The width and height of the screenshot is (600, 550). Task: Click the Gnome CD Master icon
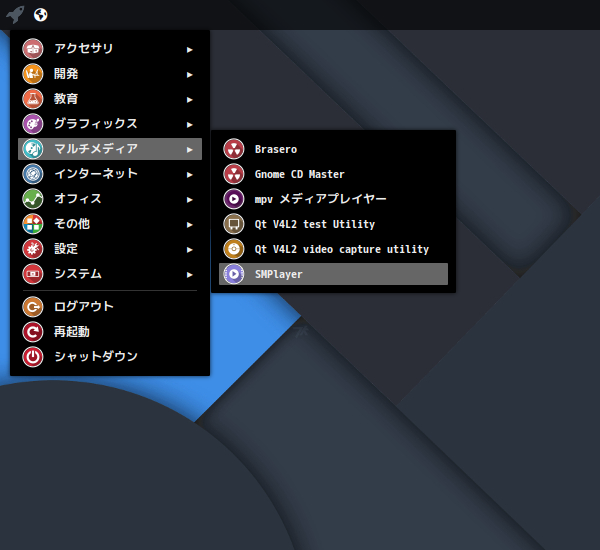(234, 174)
